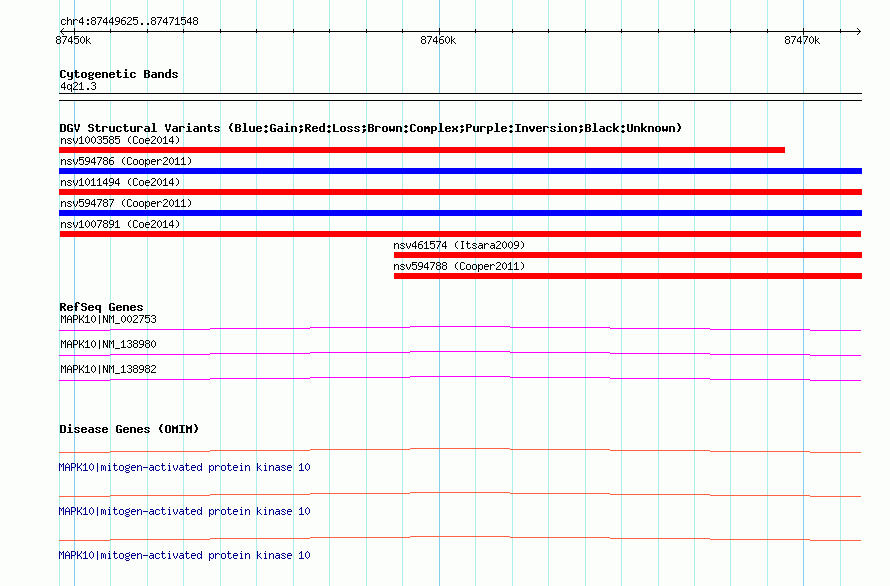Open the nsv1007891 (Coe2014) label

click(x=120, y=224)
